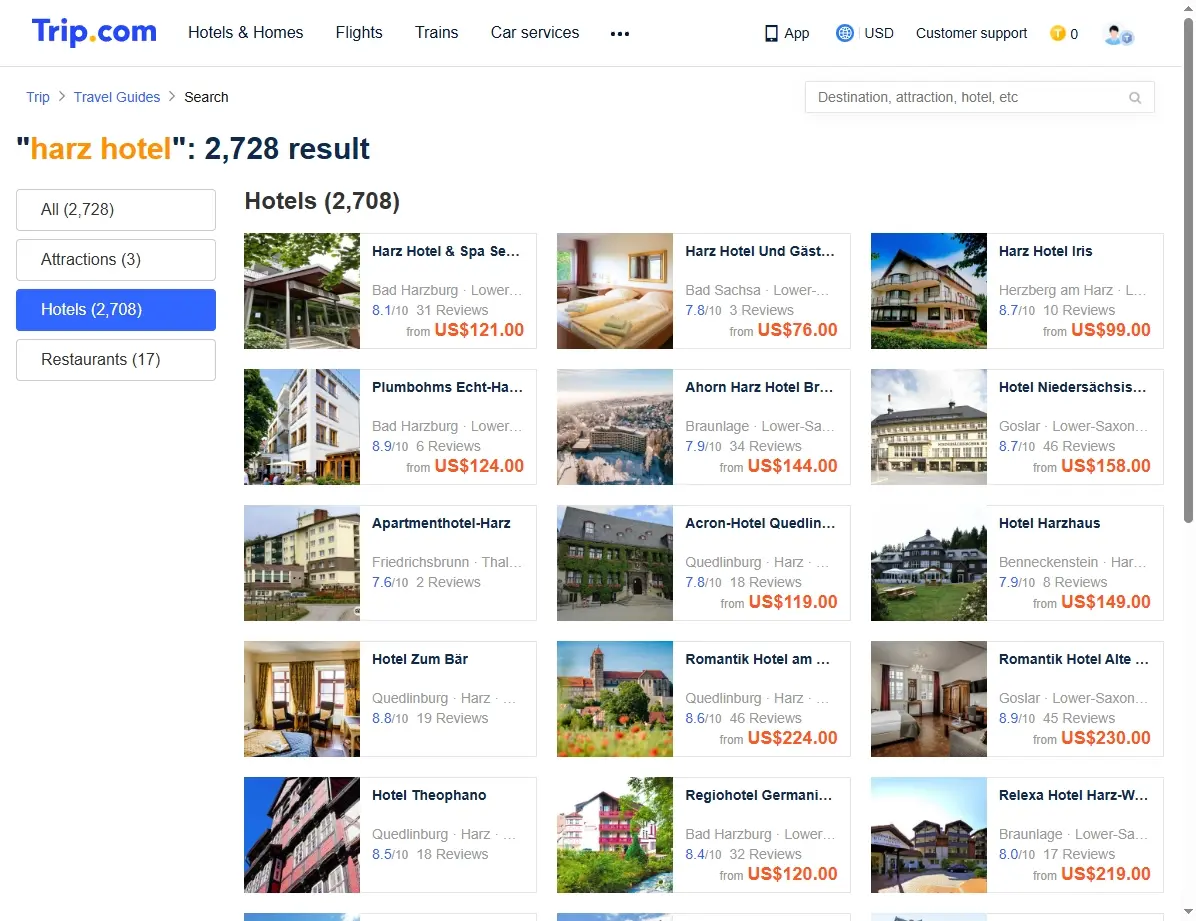Open Regiohotel Germani... photo

(x=615, y=835)
